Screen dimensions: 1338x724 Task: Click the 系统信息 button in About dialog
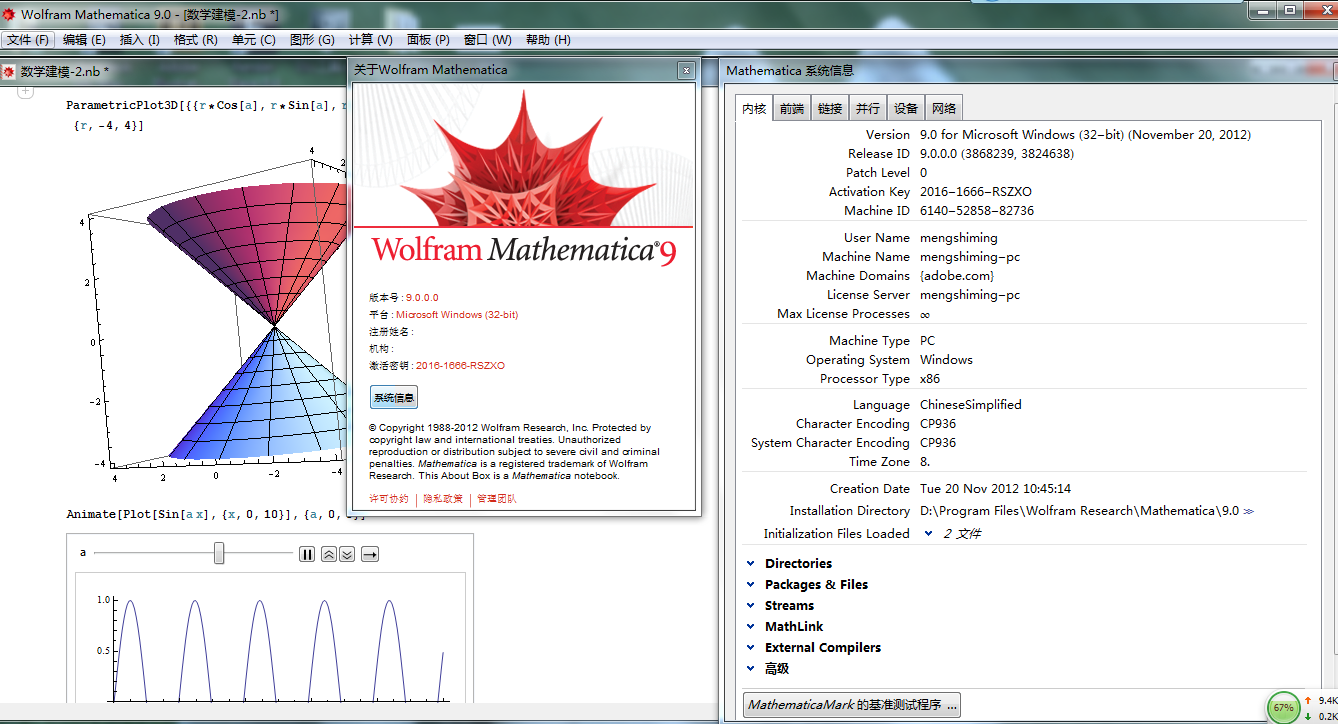click(394, 398)
